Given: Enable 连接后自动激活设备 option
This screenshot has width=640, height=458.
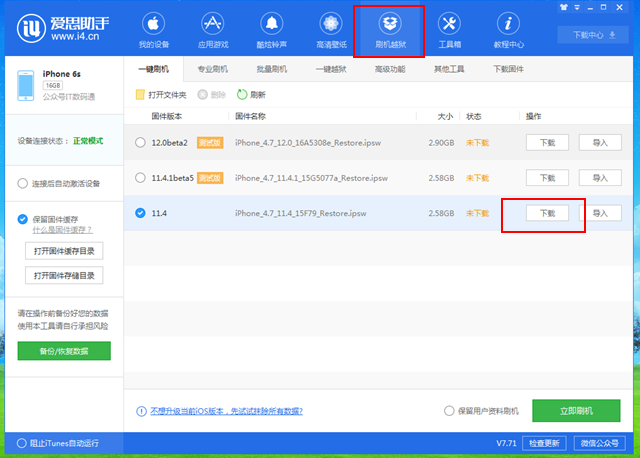Looking at the screenshot, I should 23,184.
